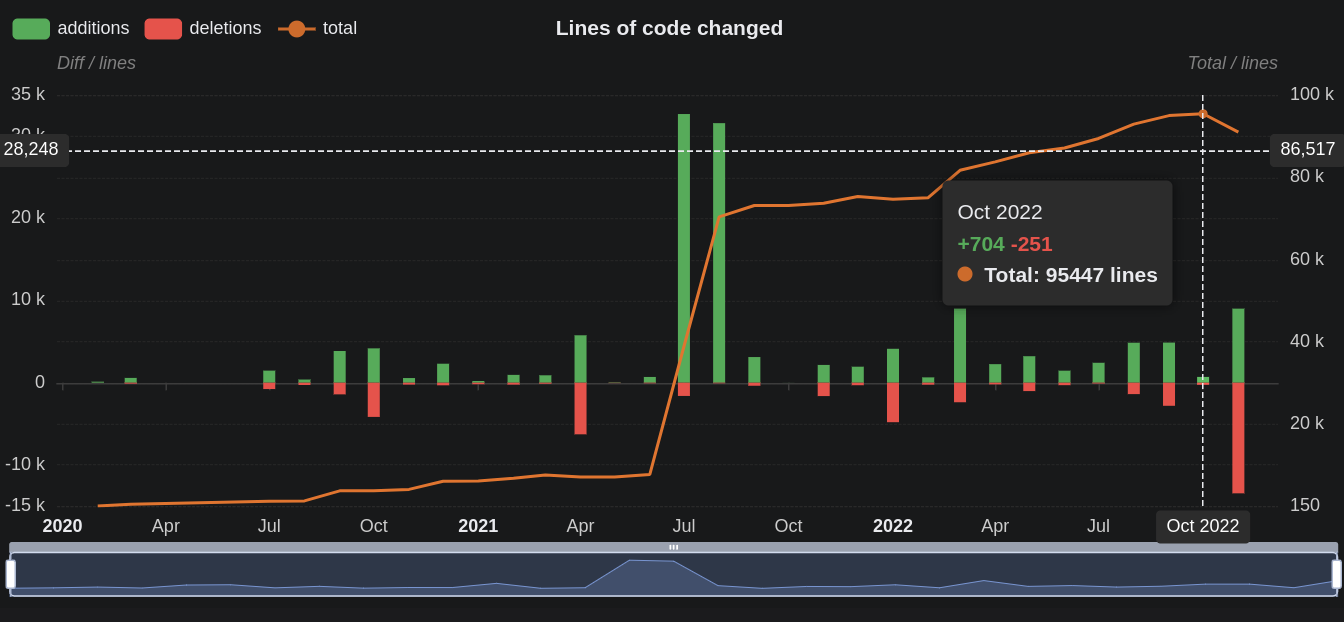
Task: Select the highlighted Oct 2022 axis label
Action: click(x=1202, y=525)
